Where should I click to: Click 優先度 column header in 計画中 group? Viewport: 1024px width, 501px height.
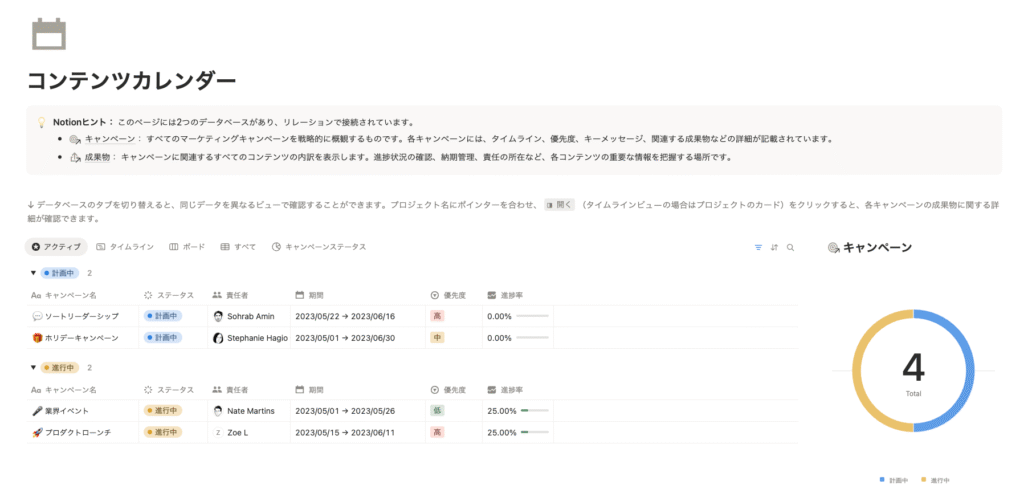click(448, 295)
